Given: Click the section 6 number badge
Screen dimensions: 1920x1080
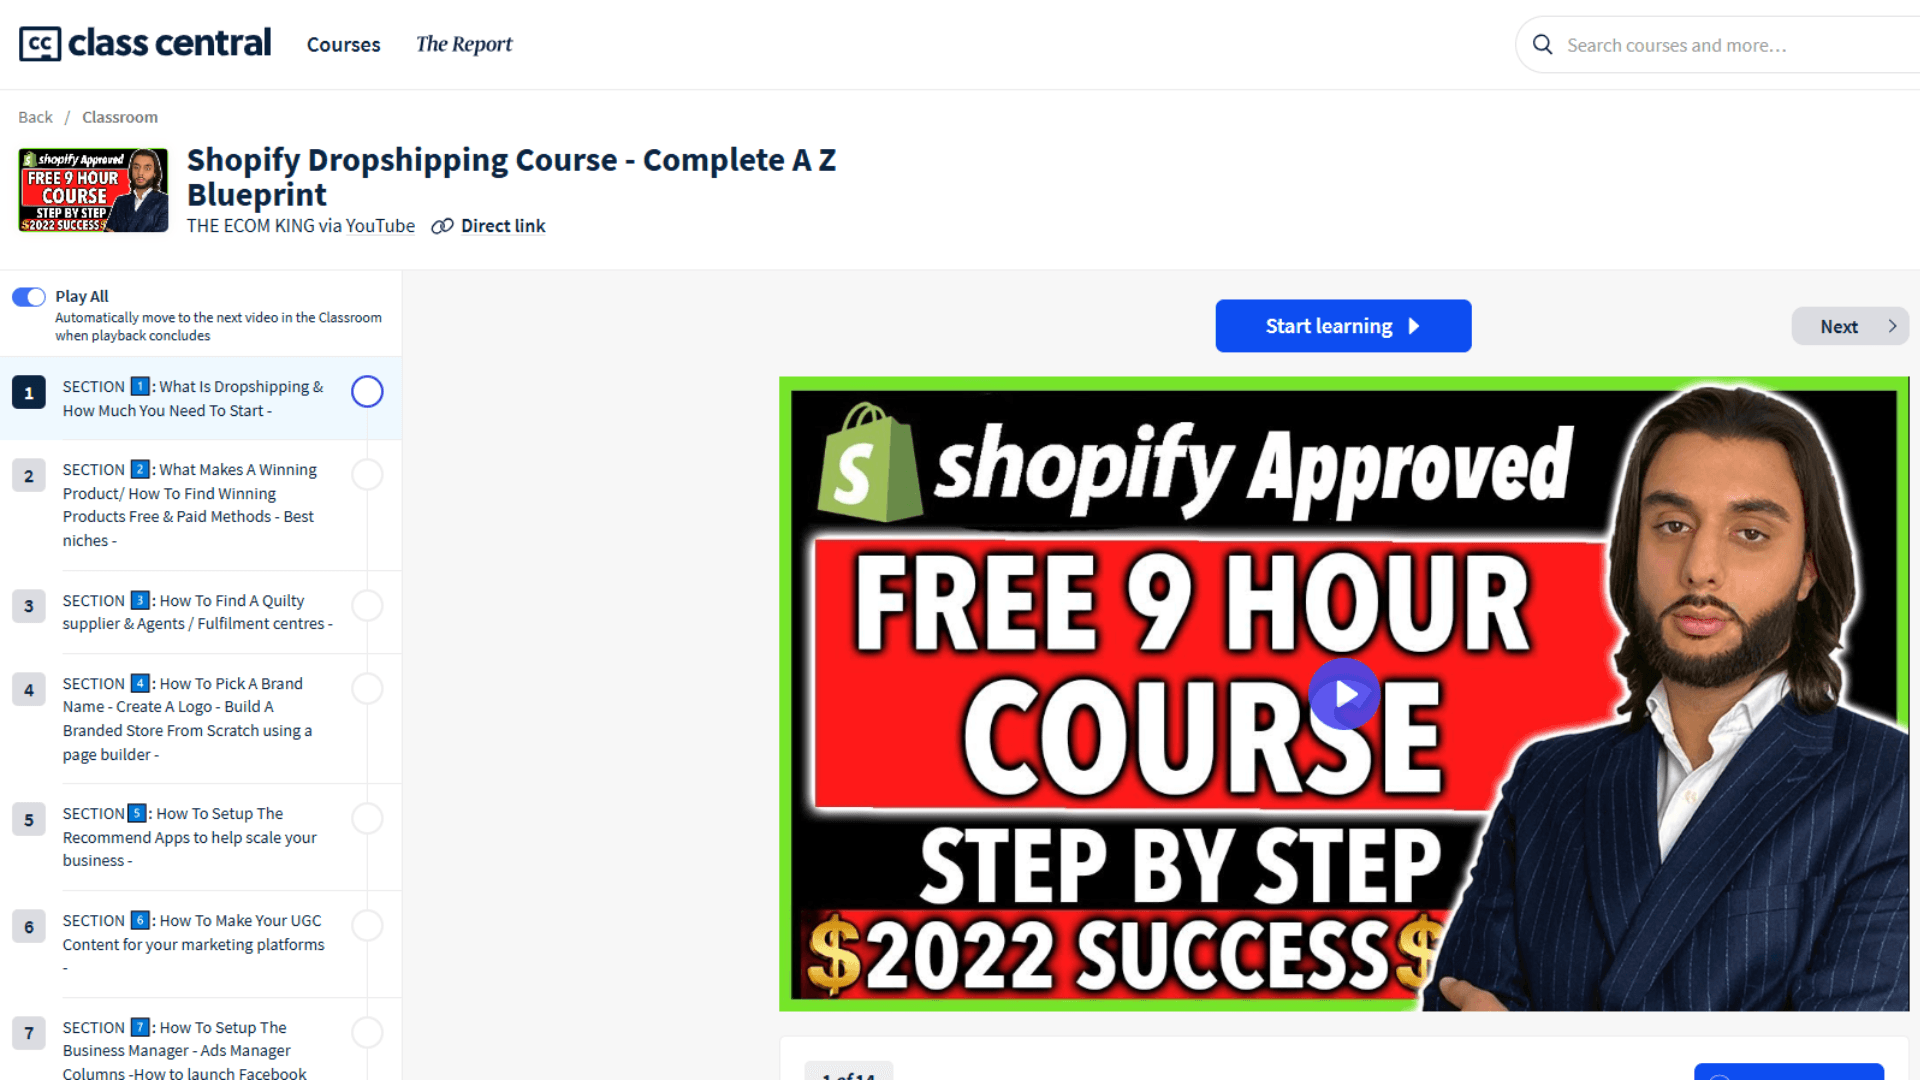Looking at the screenshot, I should tap(29, 927).
